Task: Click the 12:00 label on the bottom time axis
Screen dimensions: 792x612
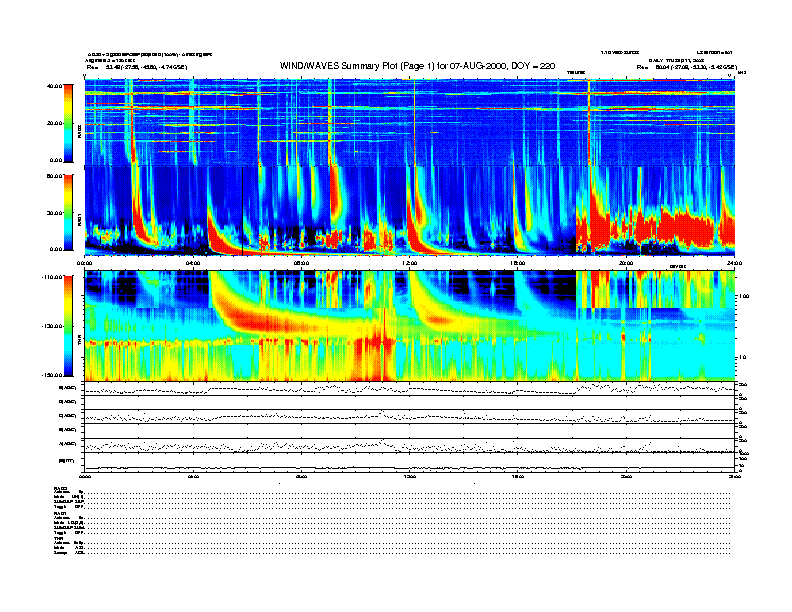Action: pos(409,476)
